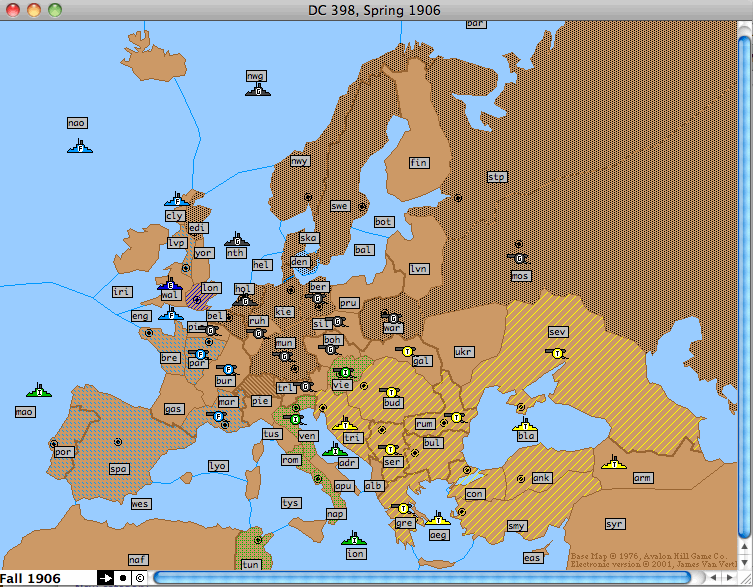Click the German army below mun

coord(284,356)
